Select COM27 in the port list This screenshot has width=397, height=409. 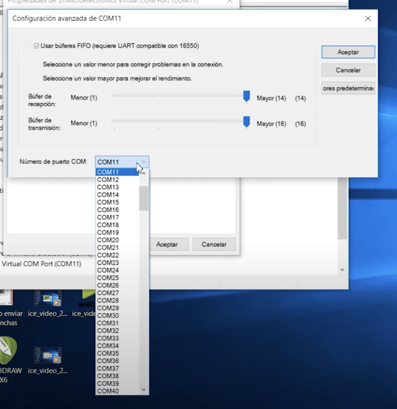click(117, 293)
